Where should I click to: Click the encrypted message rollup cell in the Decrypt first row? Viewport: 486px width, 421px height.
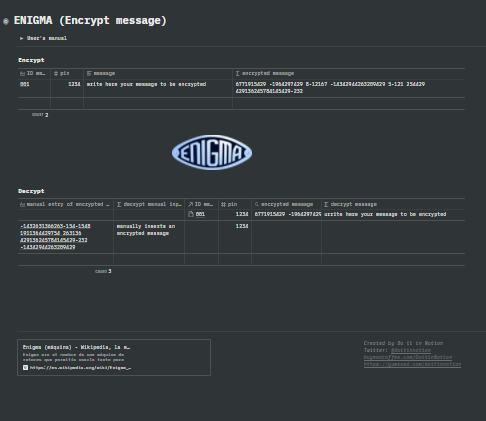[x=286, y=215]
